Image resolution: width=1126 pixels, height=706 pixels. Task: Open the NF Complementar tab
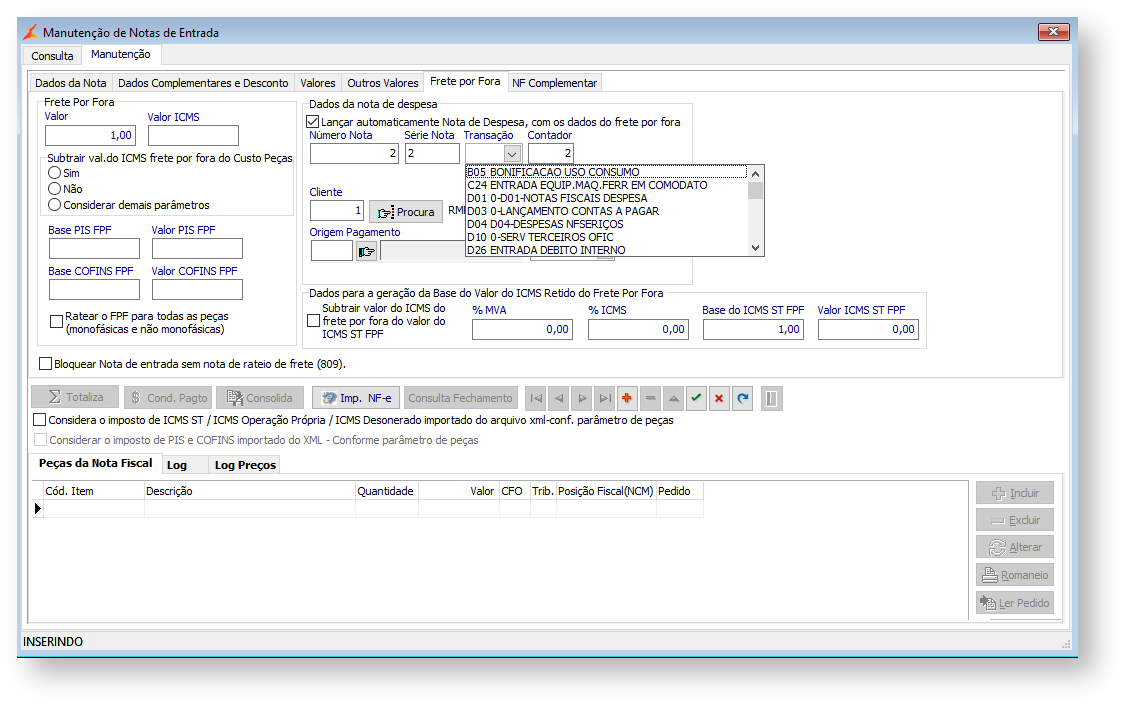tap(554, 83)
